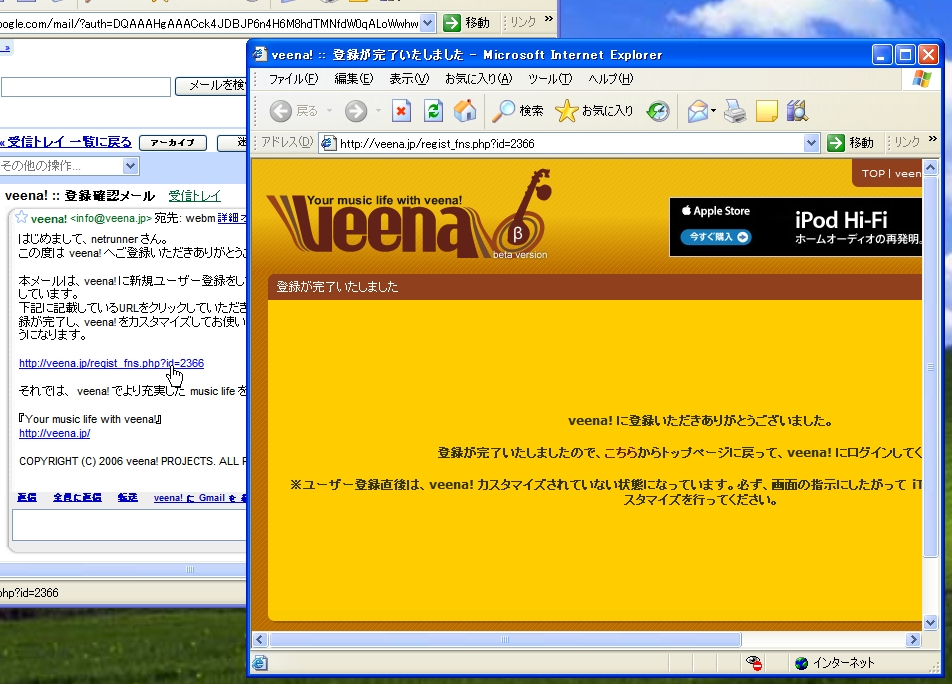Viewport: 952px width, 684px height.
Task: Click the 移動 Go button in the veena! window
Action: click(851, 143)
